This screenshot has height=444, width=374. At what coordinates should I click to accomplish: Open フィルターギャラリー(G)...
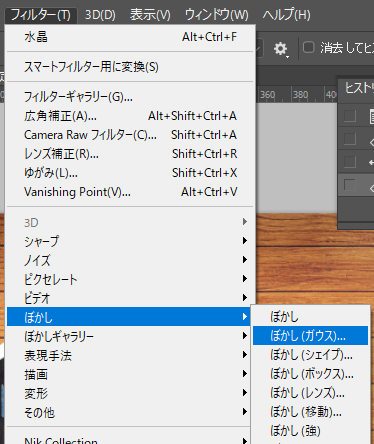pos(130,97)
